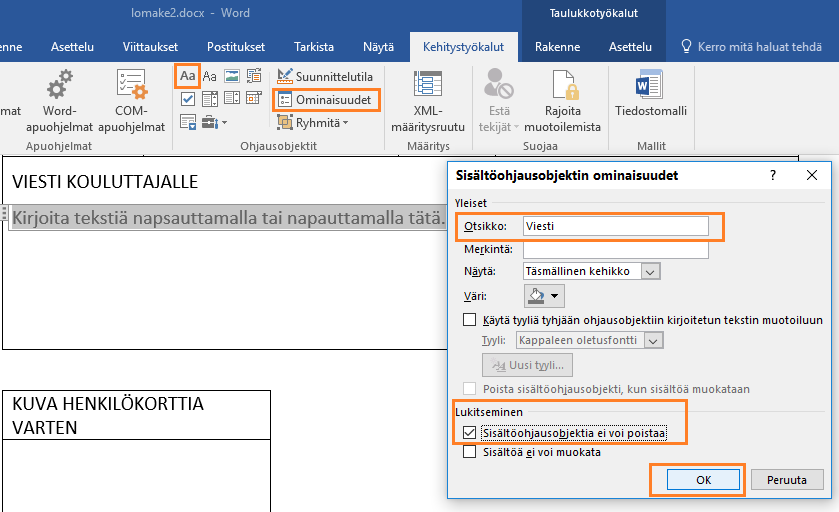Insert a Date Picker content control
839x512 pixels.
[254, 99]
